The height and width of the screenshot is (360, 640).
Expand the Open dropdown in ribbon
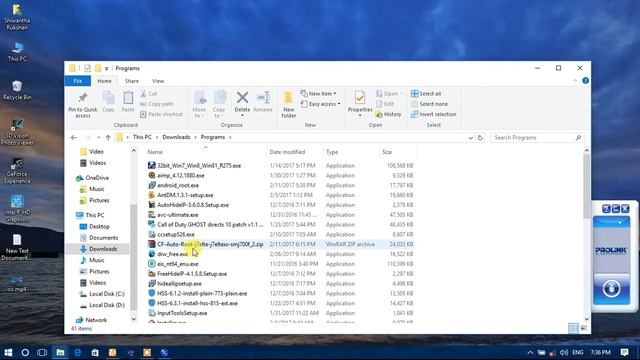pos(389,94)
